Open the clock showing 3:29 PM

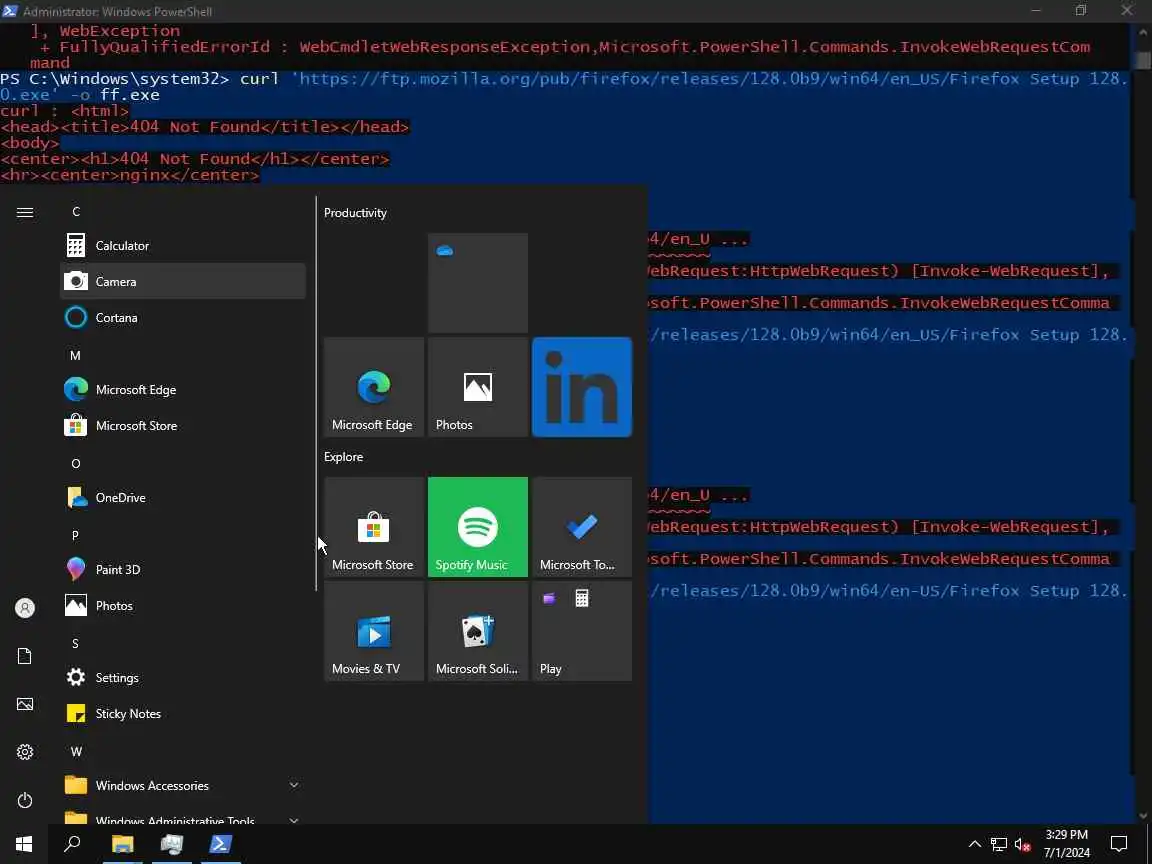tap(1067, 844)
